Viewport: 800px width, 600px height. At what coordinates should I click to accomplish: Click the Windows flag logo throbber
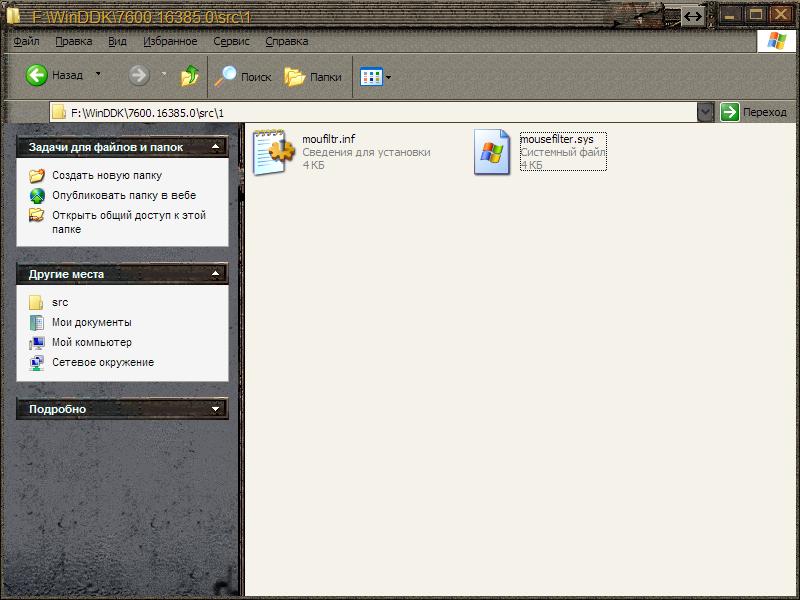[x=776, y=41]
